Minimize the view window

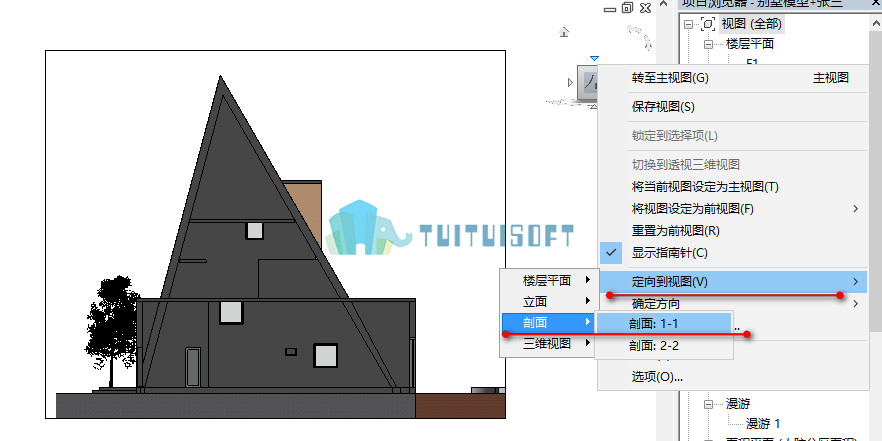pyautogui.click(x=610, y=9)
